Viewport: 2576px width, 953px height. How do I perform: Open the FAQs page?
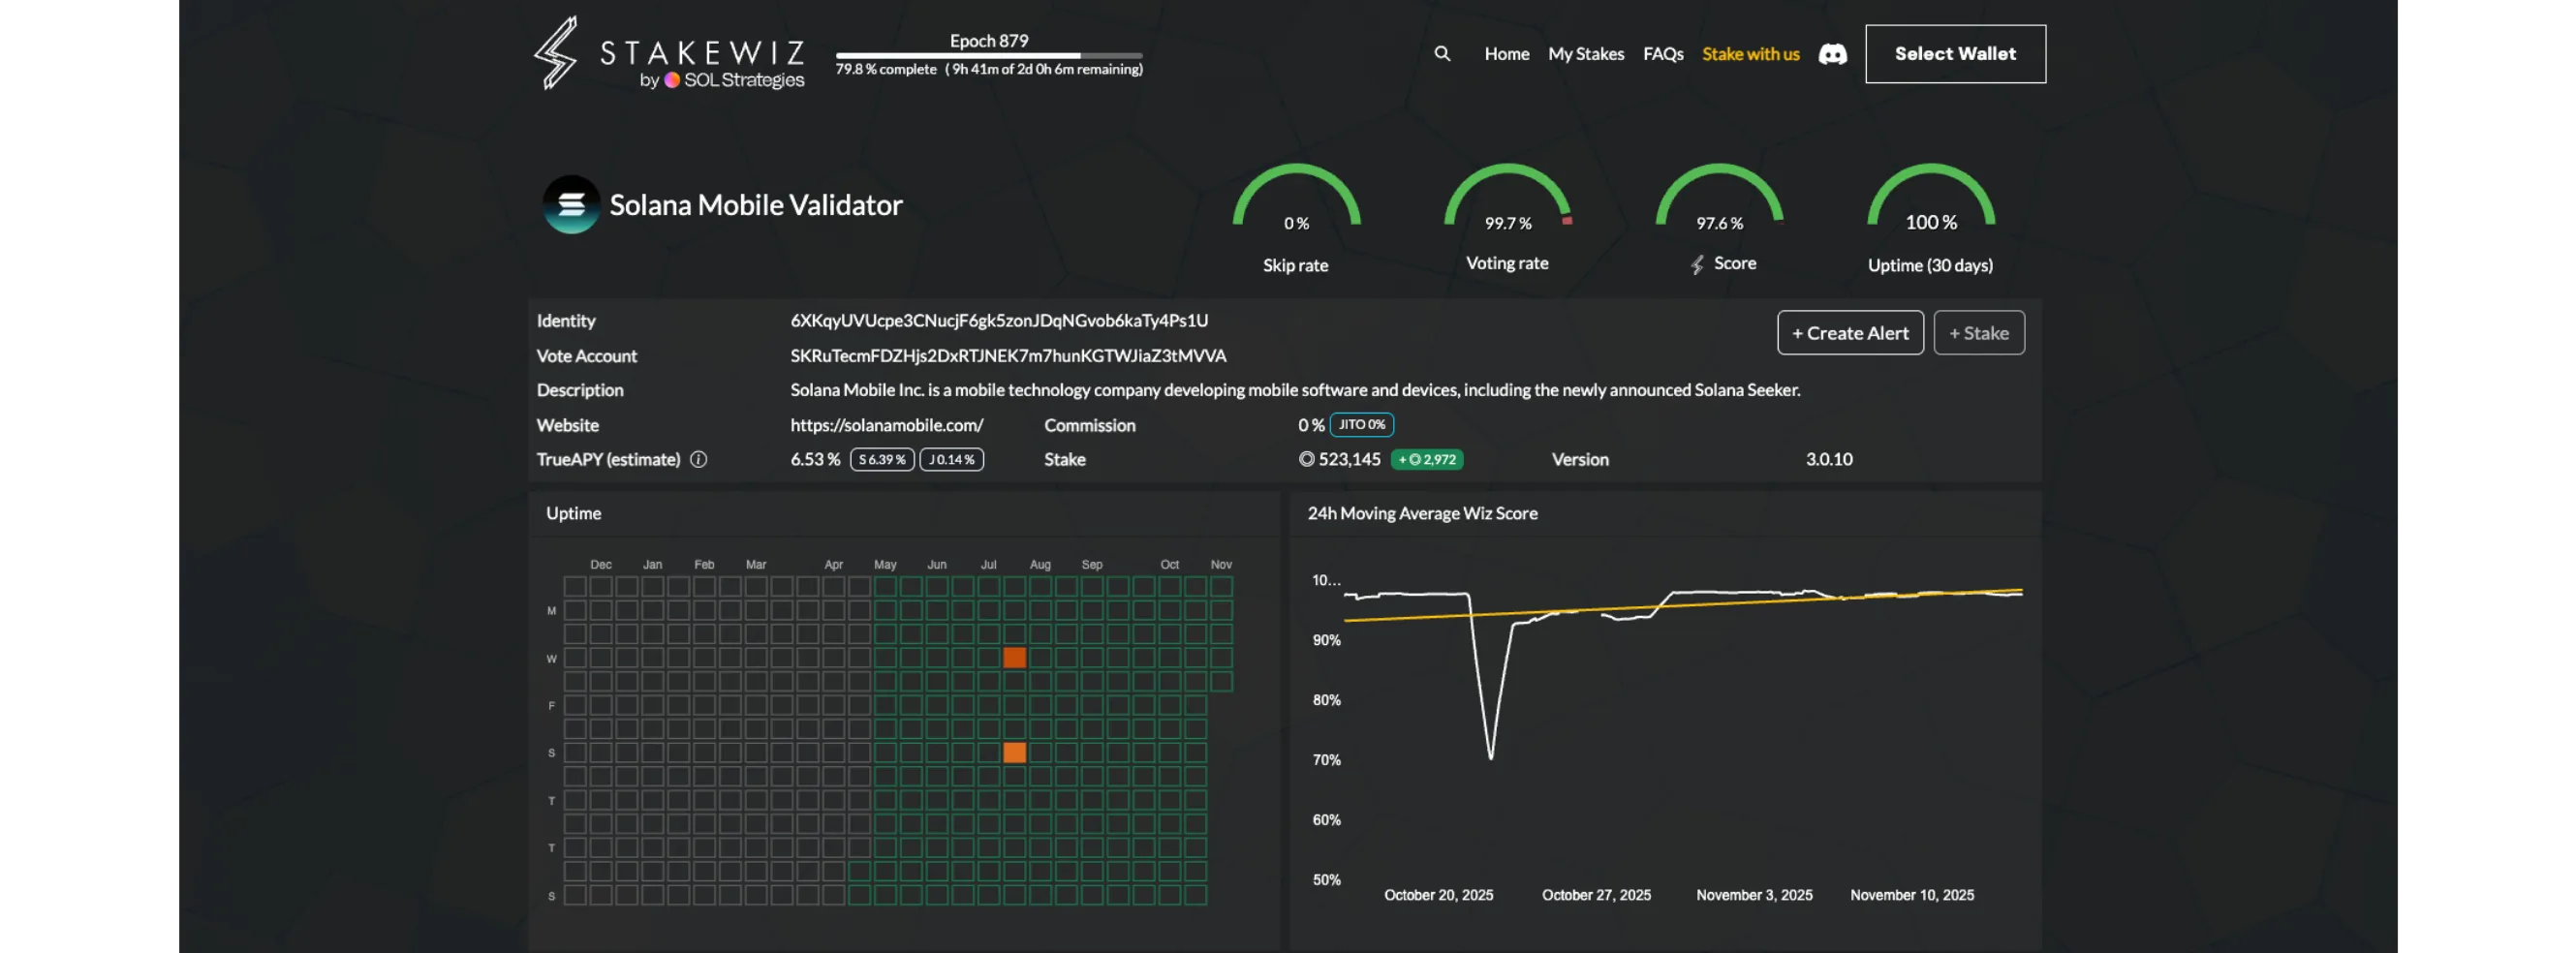1662,54
